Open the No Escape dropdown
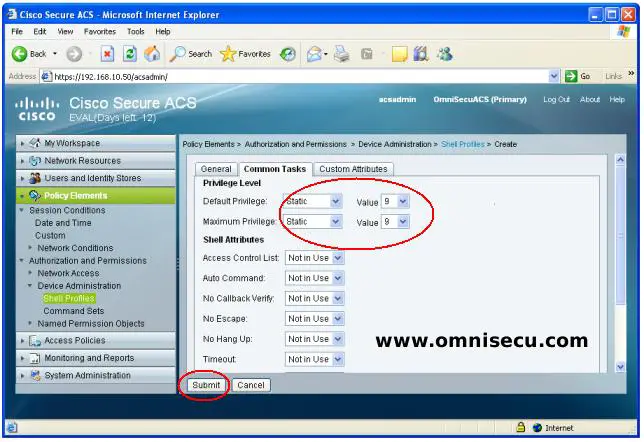The height and width of the screenshot is (442, 644). tap(314, 319)
